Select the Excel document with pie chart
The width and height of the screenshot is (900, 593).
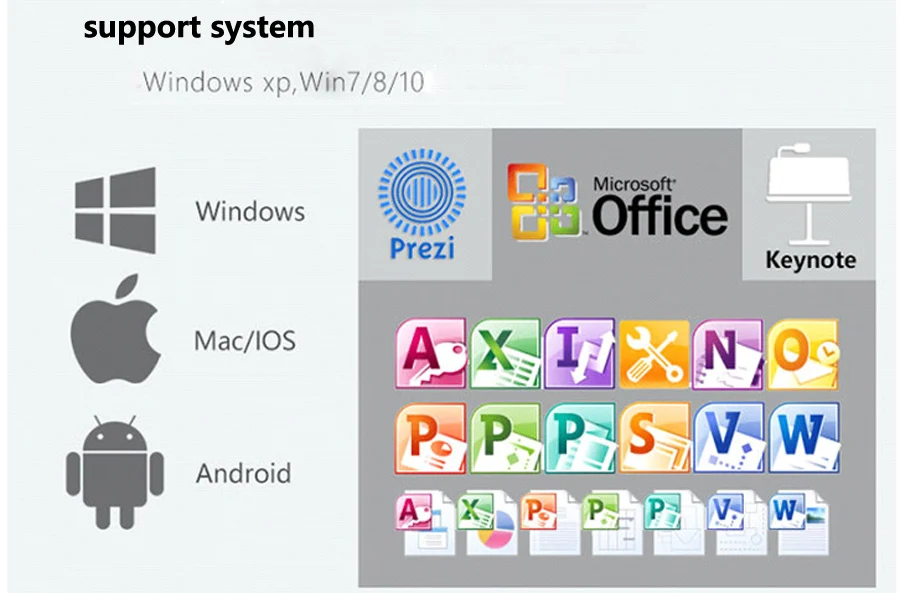coord(487,522)
